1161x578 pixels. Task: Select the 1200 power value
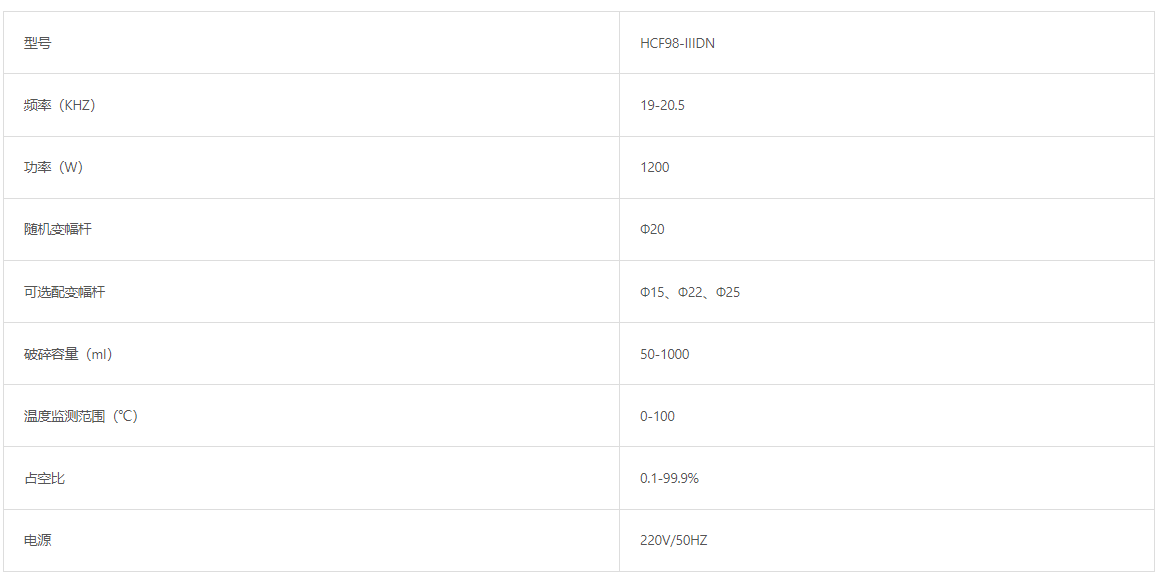click(655, 167)
